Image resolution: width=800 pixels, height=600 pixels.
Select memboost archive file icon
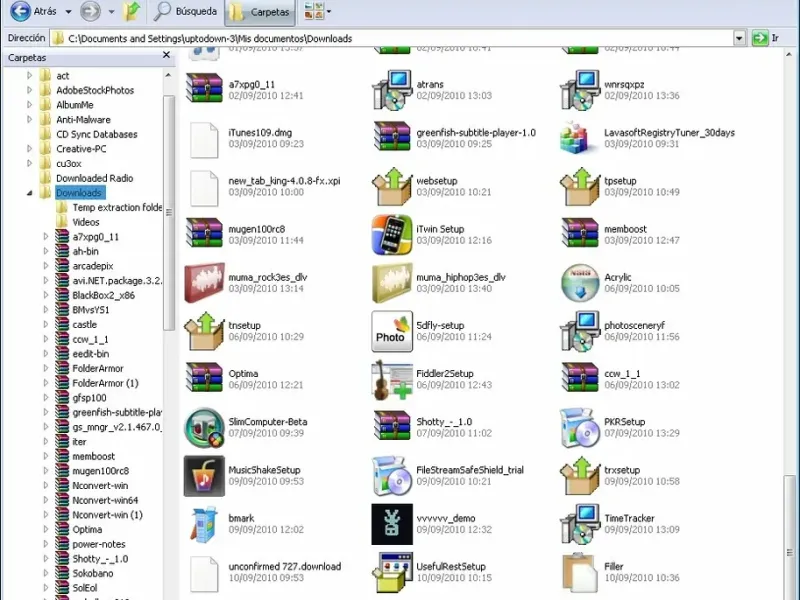[x=580, y=233]
